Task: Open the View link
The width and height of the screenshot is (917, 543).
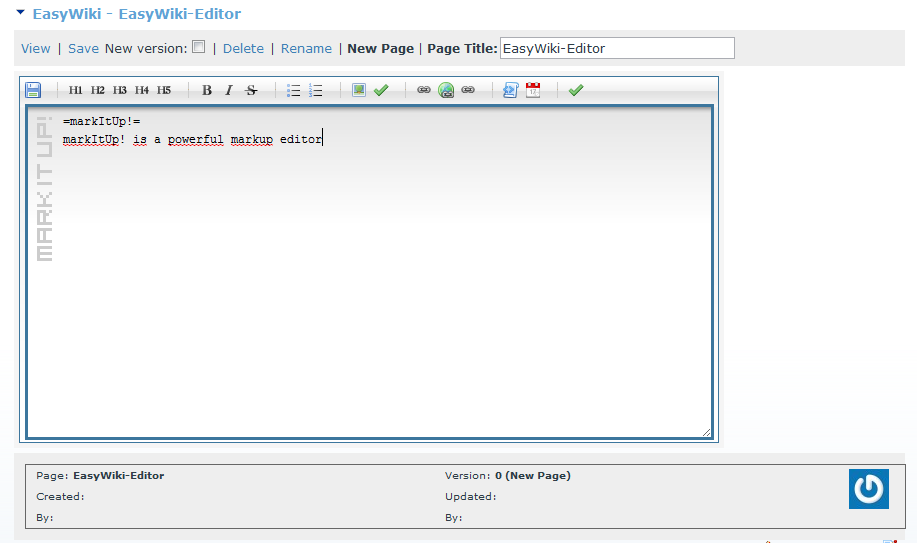Action: (x=35, y=48)
